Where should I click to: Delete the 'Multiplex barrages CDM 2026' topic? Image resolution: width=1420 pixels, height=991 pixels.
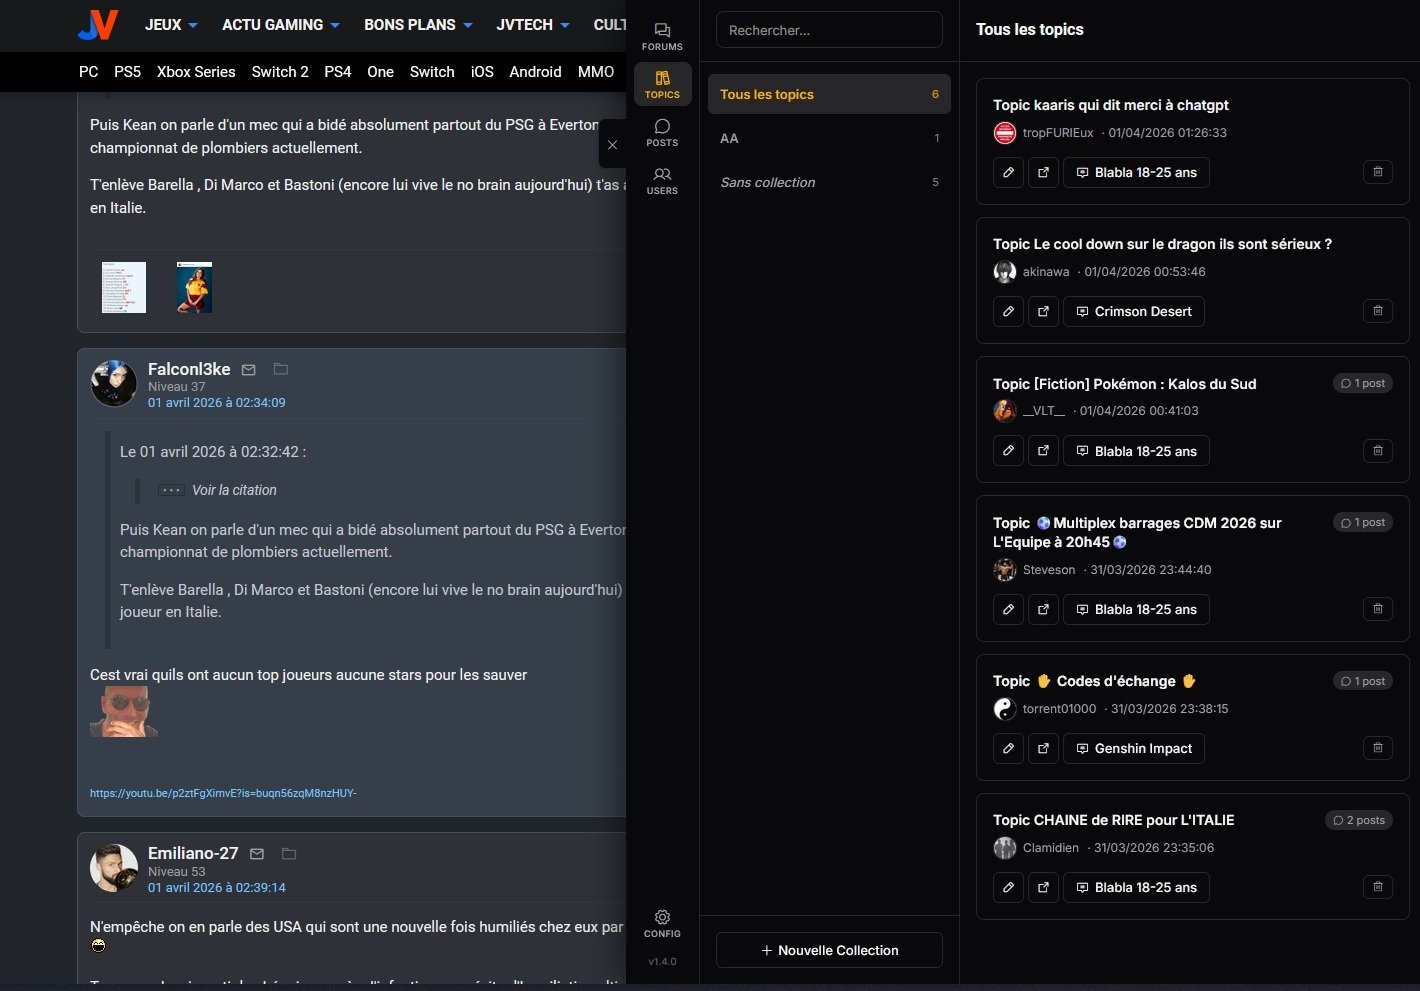1378,609
